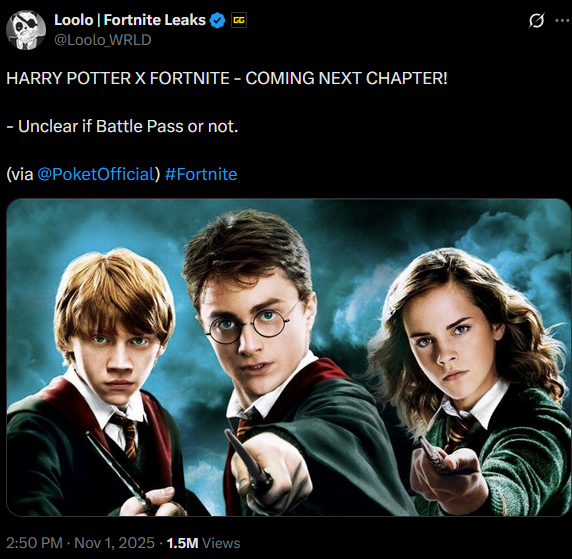View the 1.5M Views count

coord(203,543)
